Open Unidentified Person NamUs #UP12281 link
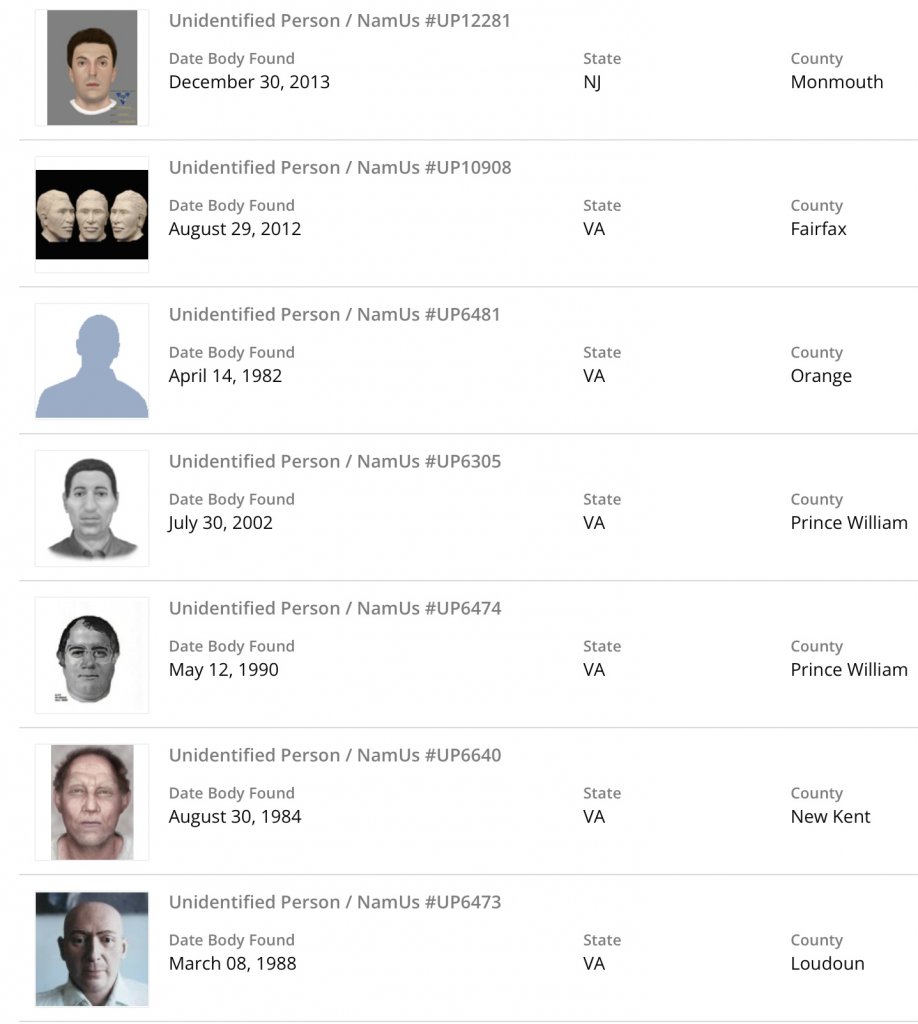The width and height of the screenshot is (918, 1024). pos(339,21)
